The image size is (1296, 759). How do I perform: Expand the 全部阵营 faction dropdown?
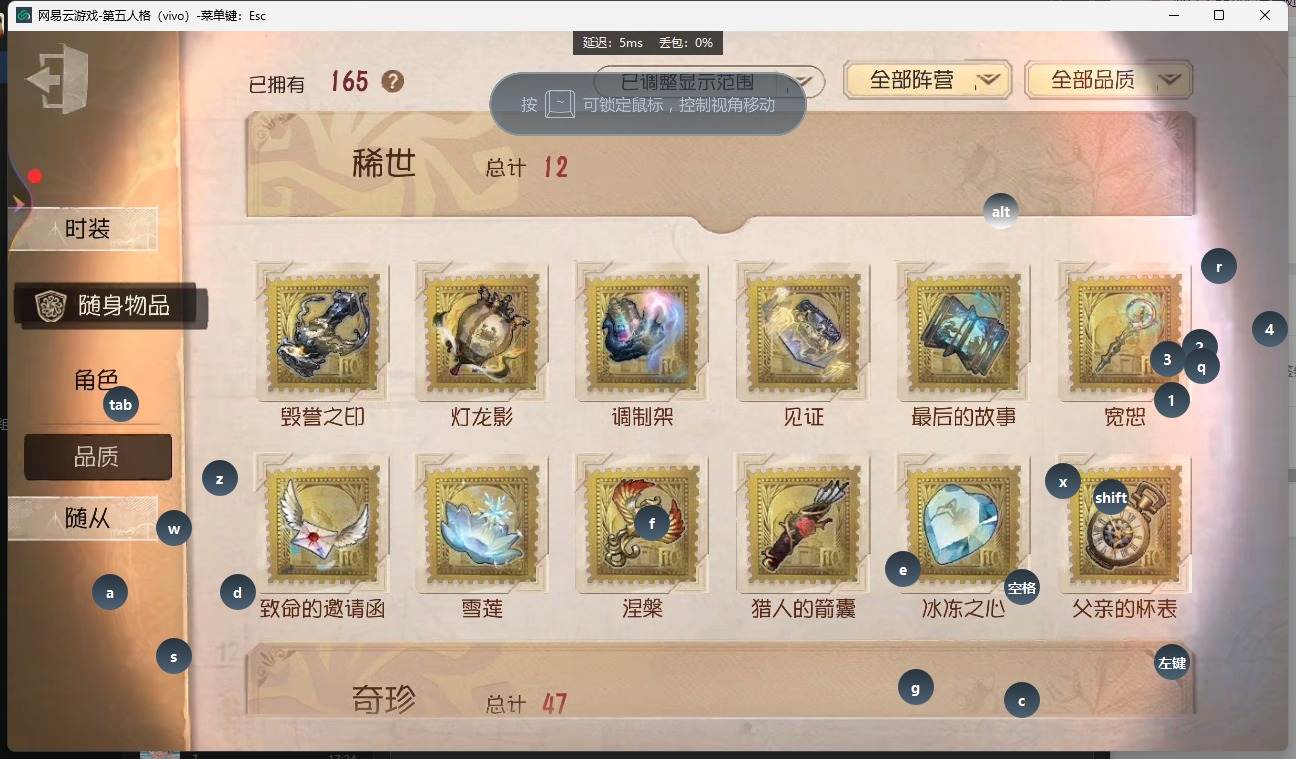tap(927, 80)
